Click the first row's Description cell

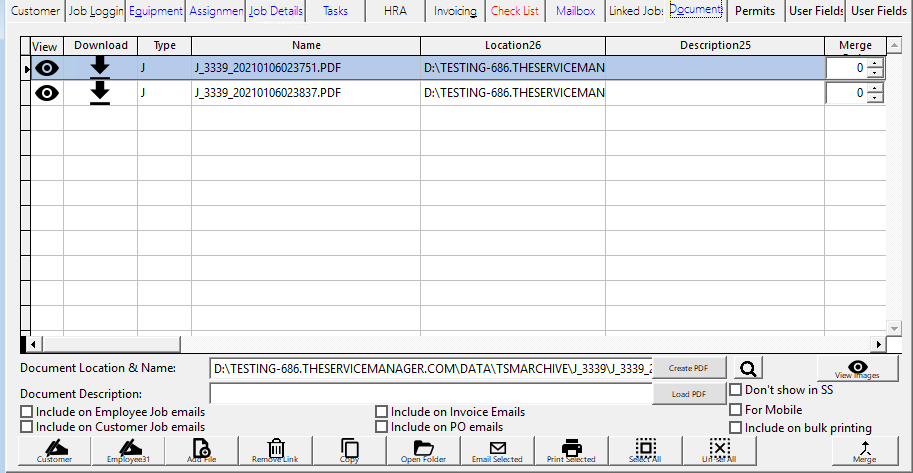(x=715, y=68)
